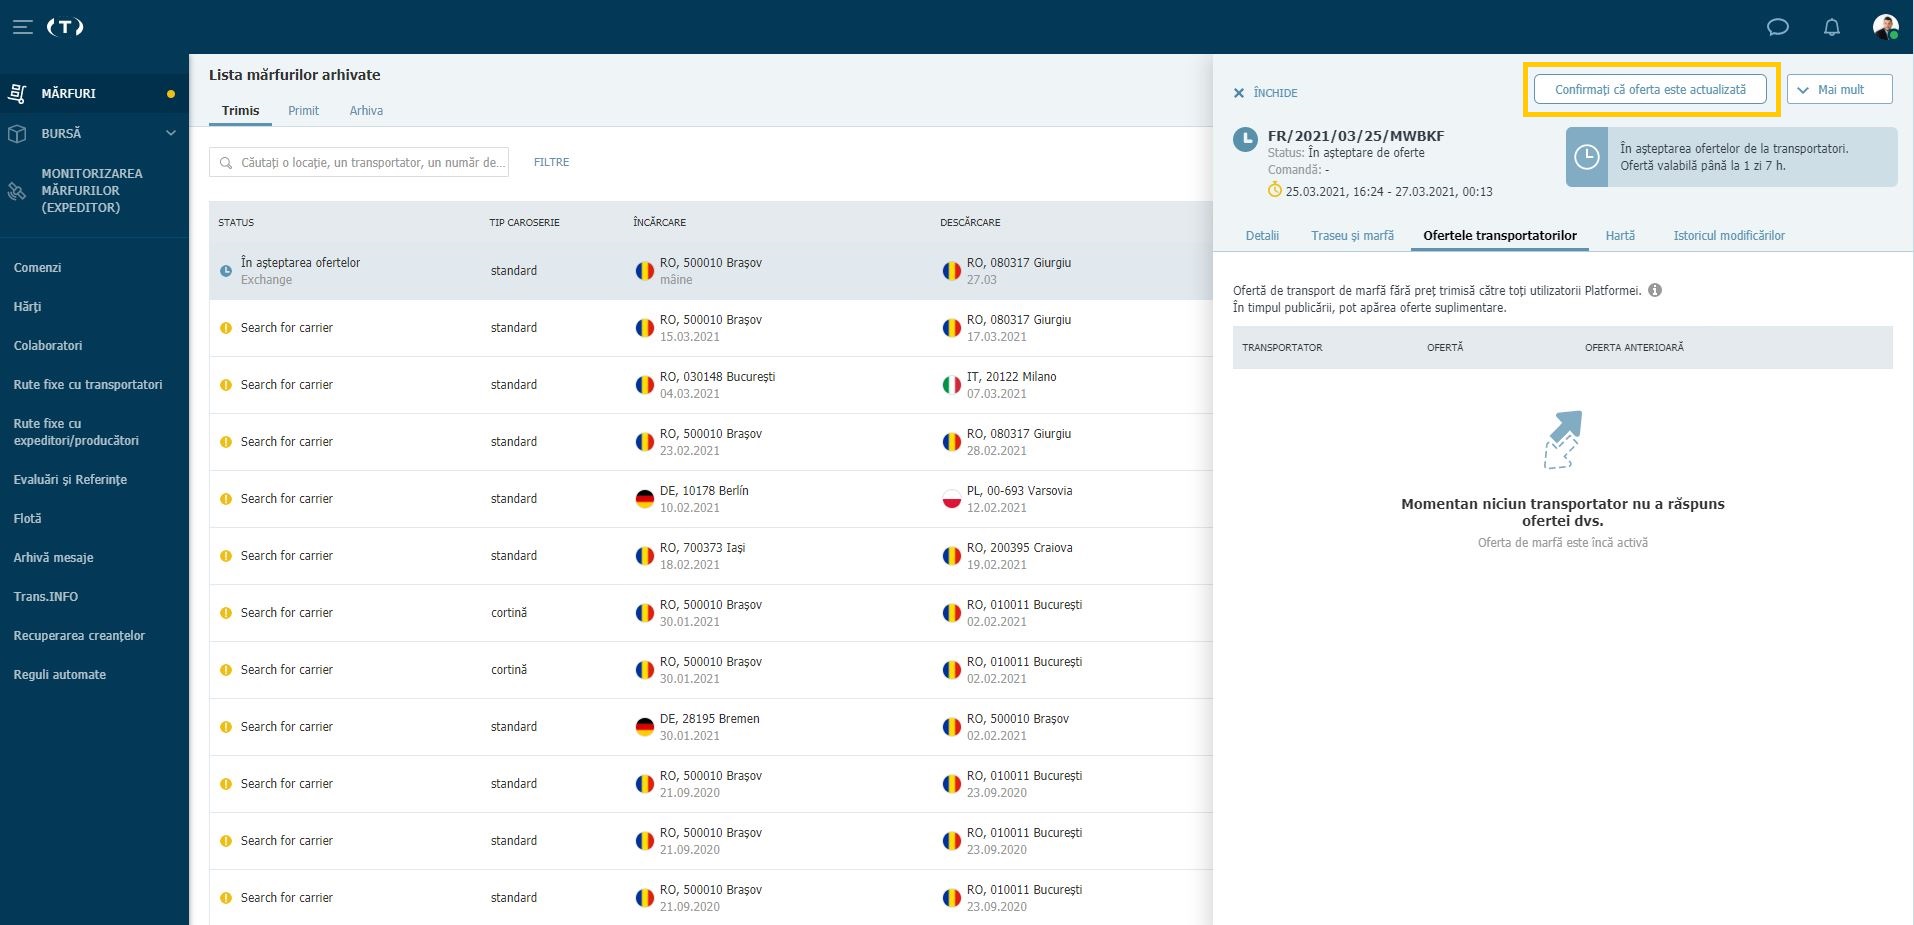Image resolution: width=1914 pixels, height=925 pixels.
Task: Click warning icon of Brașov 15.03.2021 row
Action: pyautogui.click(x=226, y=328)
